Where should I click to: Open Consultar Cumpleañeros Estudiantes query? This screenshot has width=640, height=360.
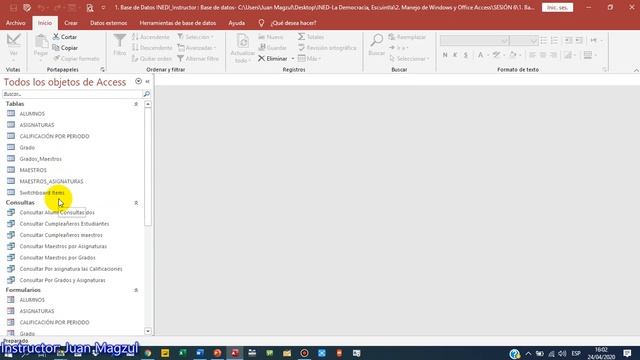(x=64, y=224)
